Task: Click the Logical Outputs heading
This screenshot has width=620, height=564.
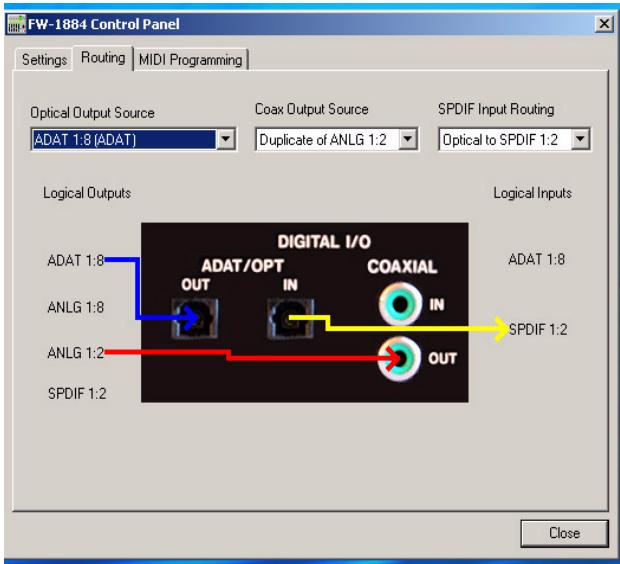Action: click(x=87, y=193)
